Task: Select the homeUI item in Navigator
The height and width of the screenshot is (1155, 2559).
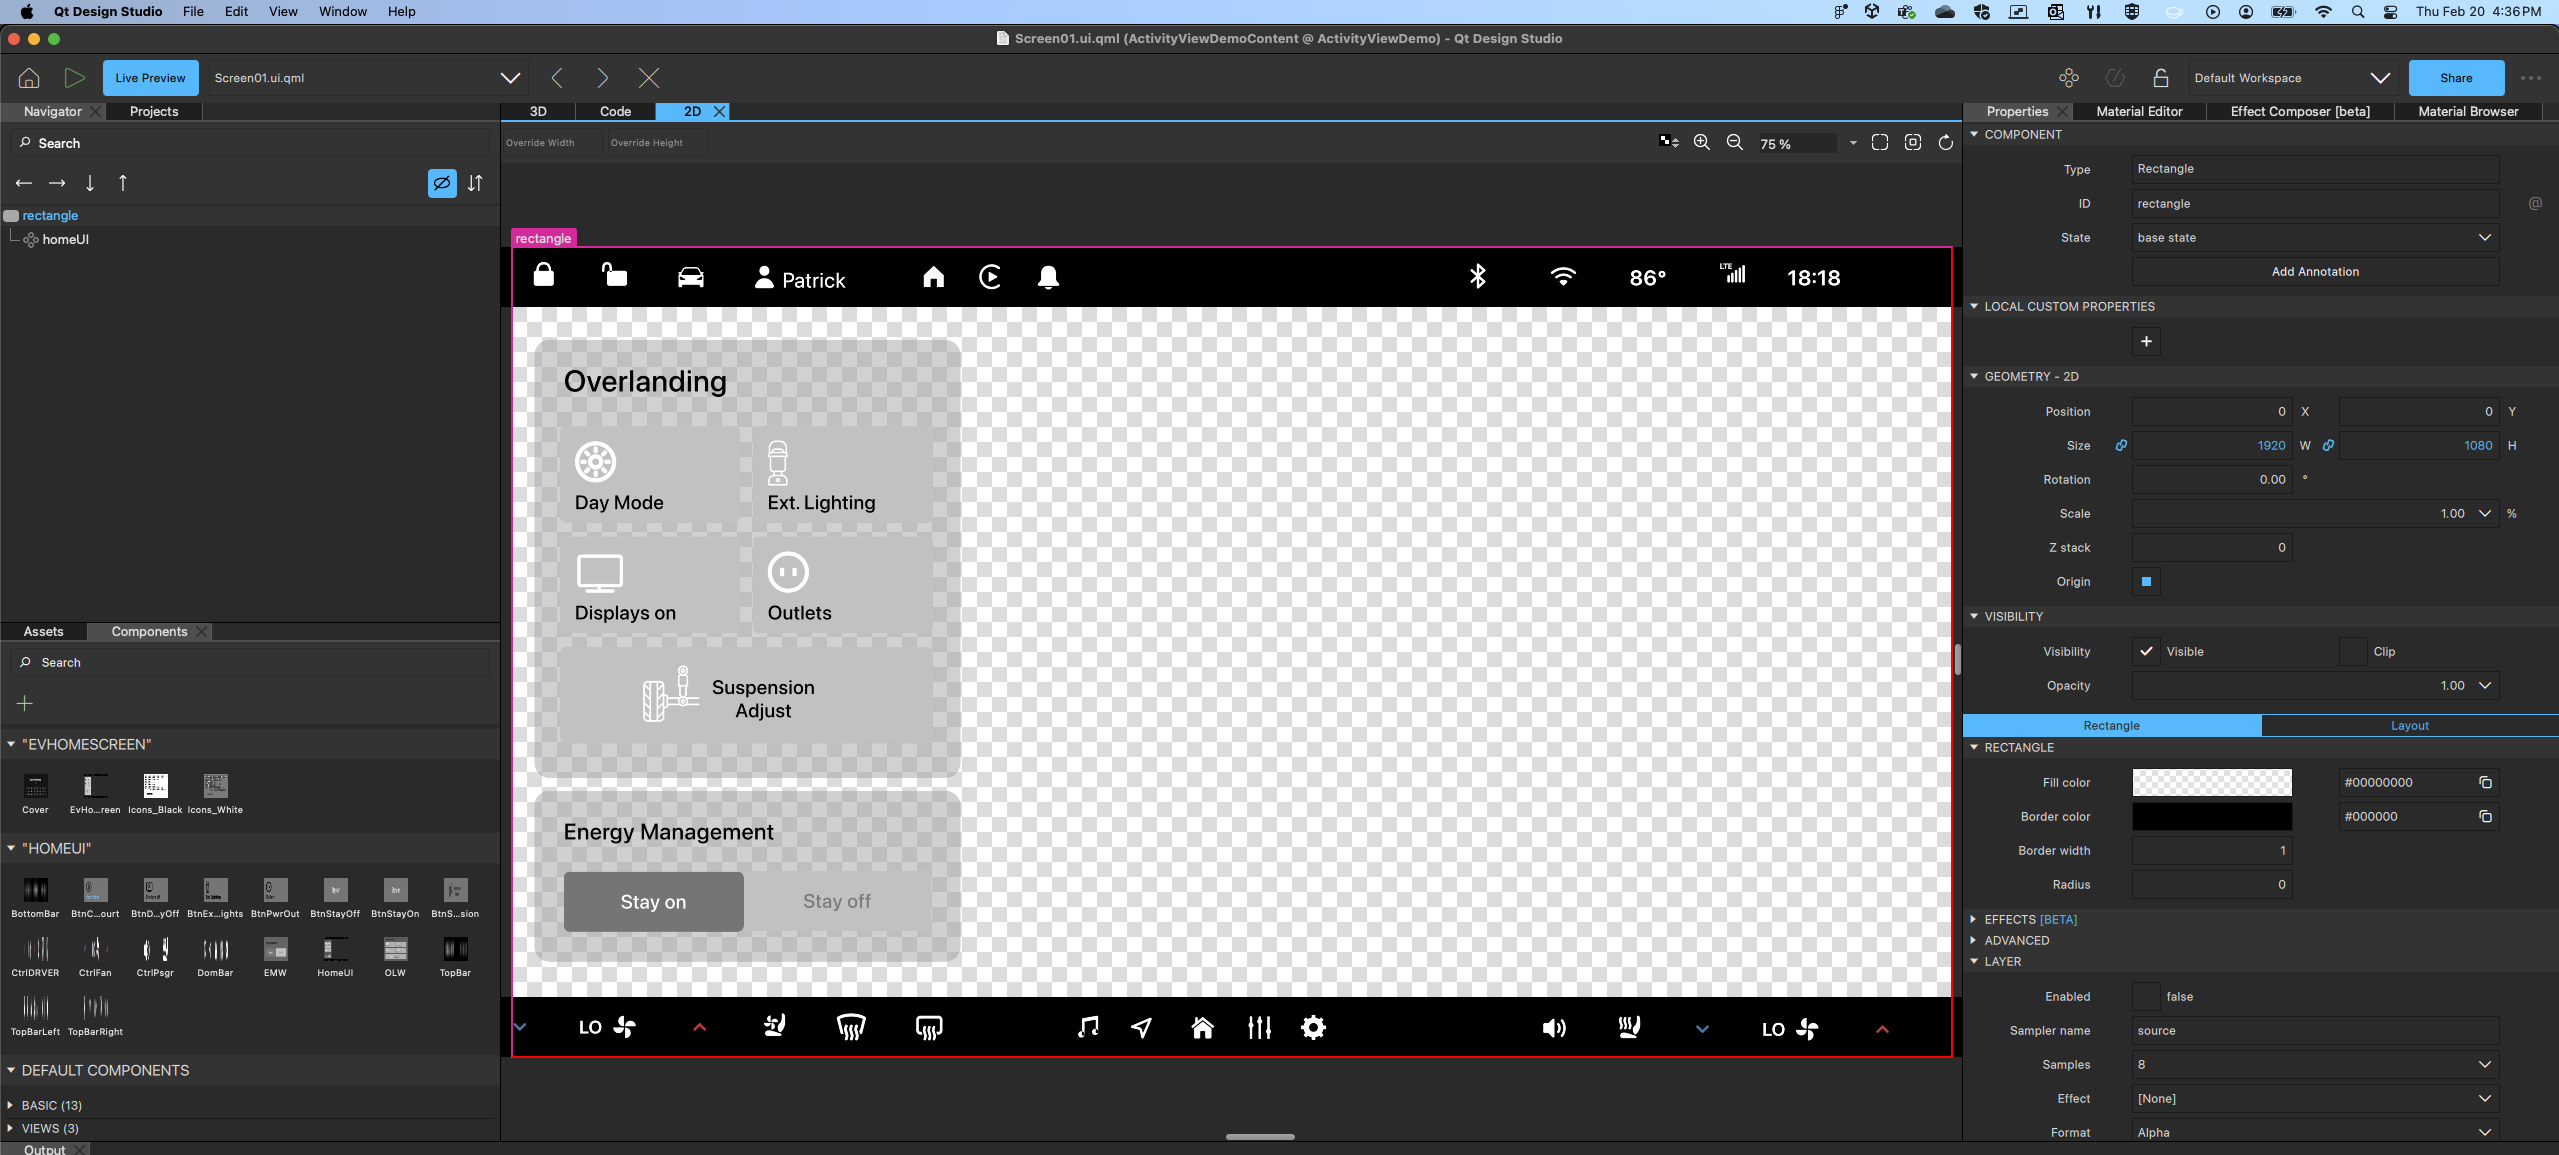Action: click(x=65, y=239)
